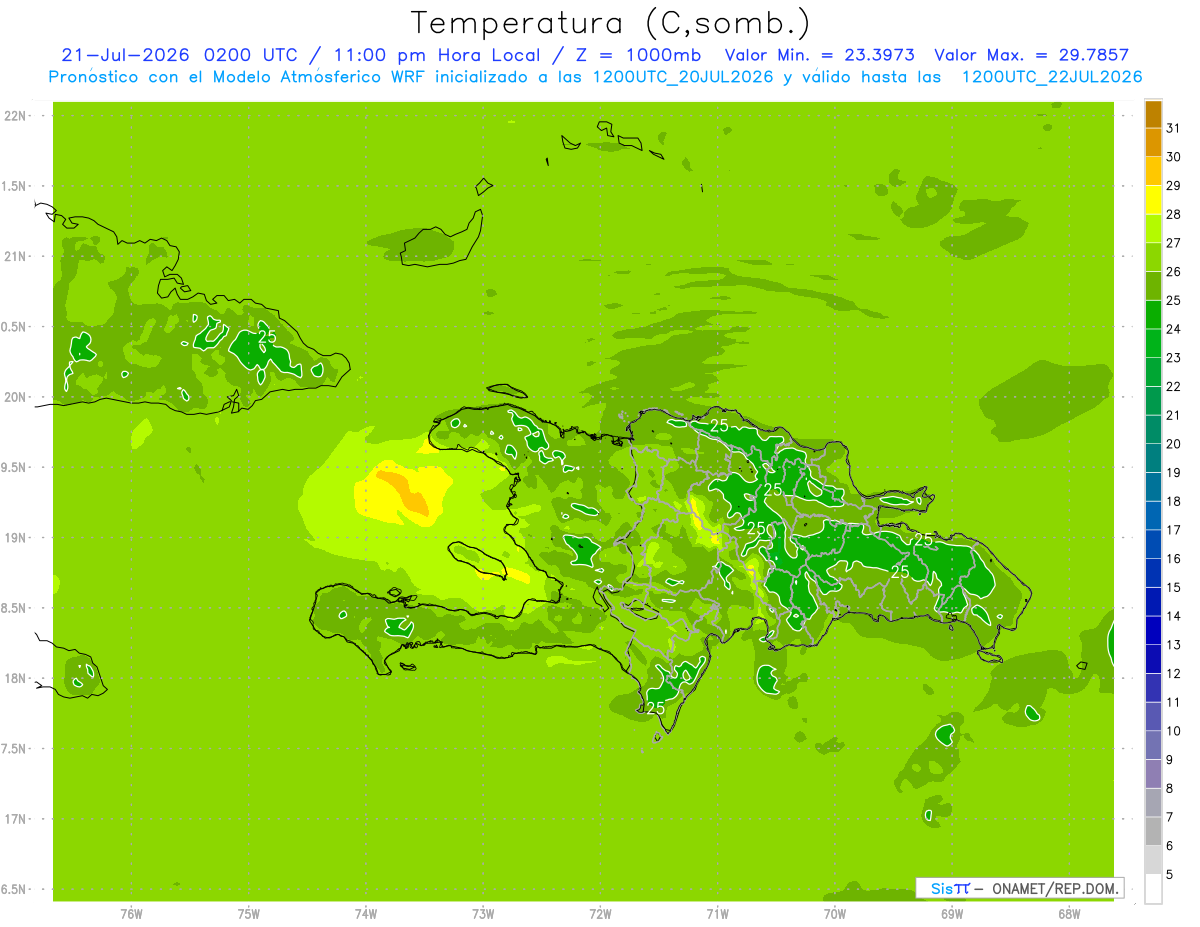The height and width of the screenshot is (927, 1200).
Task: Click the "31" label on the color legend
Action: pos(1174,127)
